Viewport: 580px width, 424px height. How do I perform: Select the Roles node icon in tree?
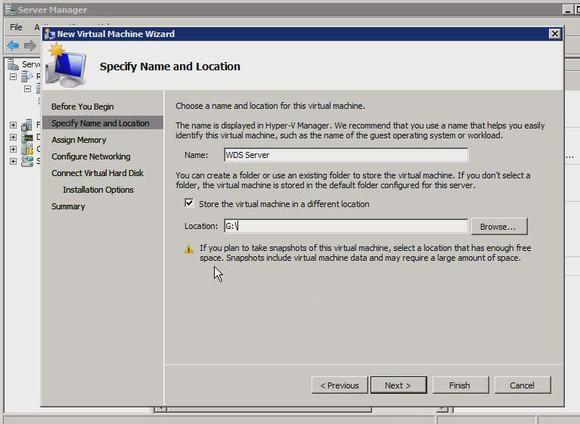point(27,77)
